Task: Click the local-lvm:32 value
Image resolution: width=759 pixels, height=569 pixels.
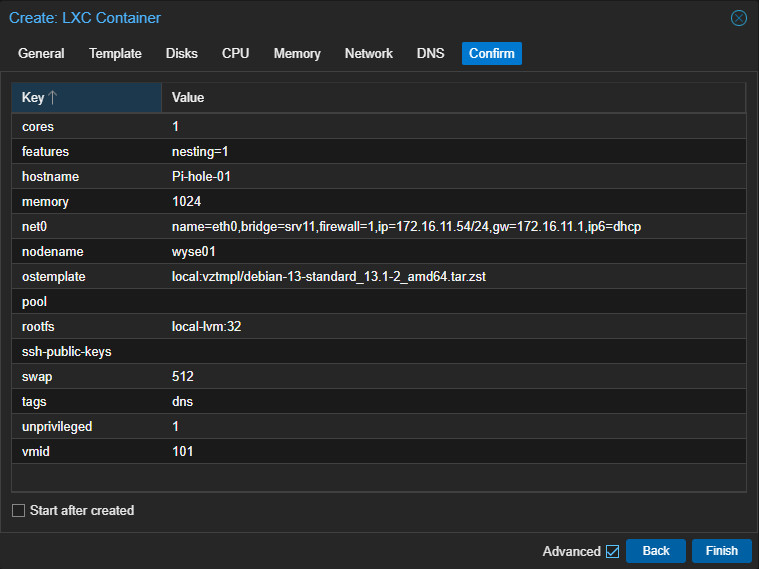Action: (x=207, y=326)
